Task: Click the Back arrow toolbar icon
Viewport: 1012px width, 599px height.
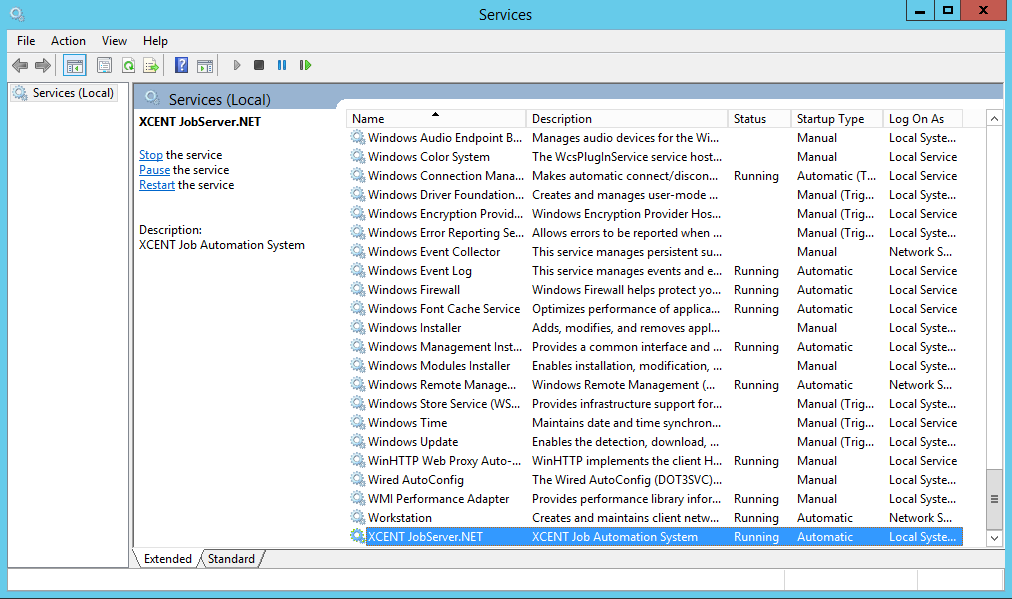Action: tap(20, 66)
